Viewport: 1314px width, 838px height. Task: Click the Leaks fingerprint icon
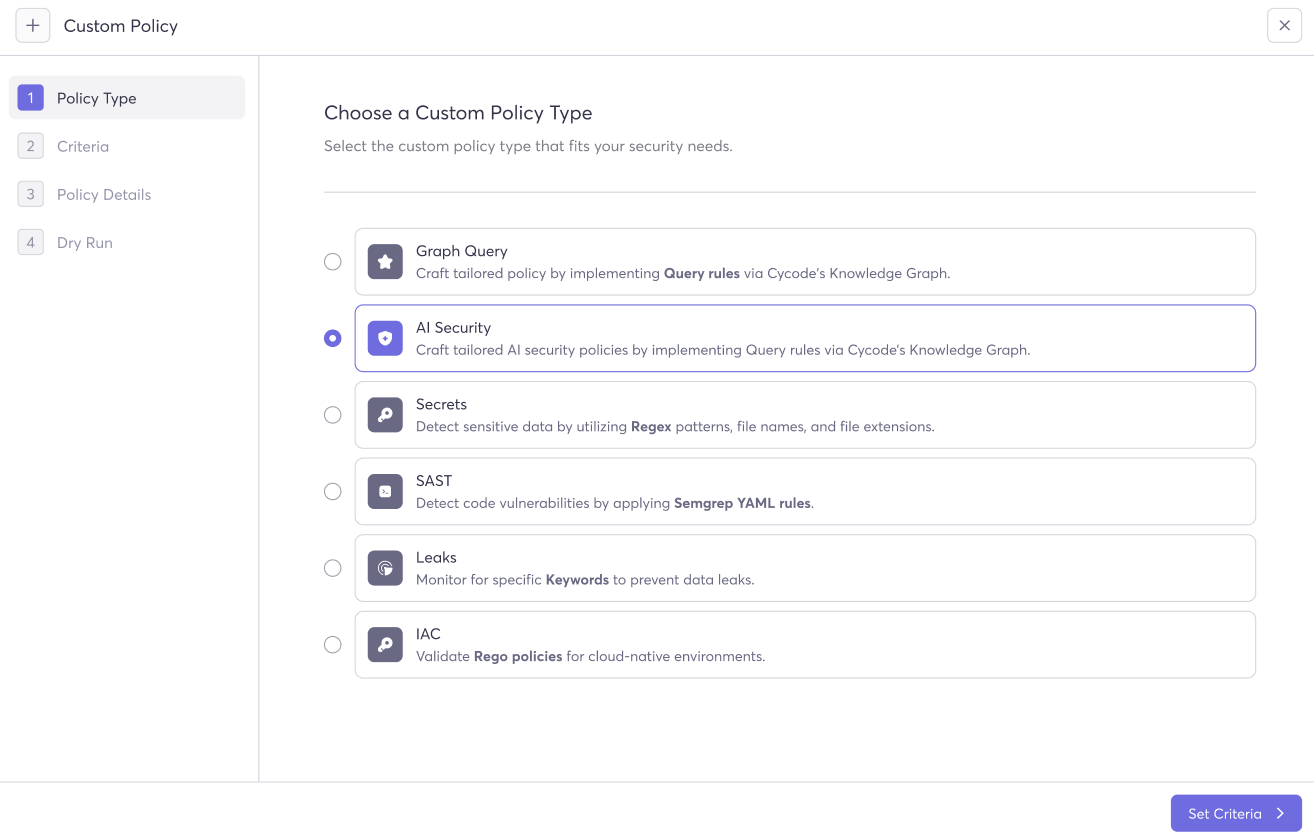tap(385, 568)
